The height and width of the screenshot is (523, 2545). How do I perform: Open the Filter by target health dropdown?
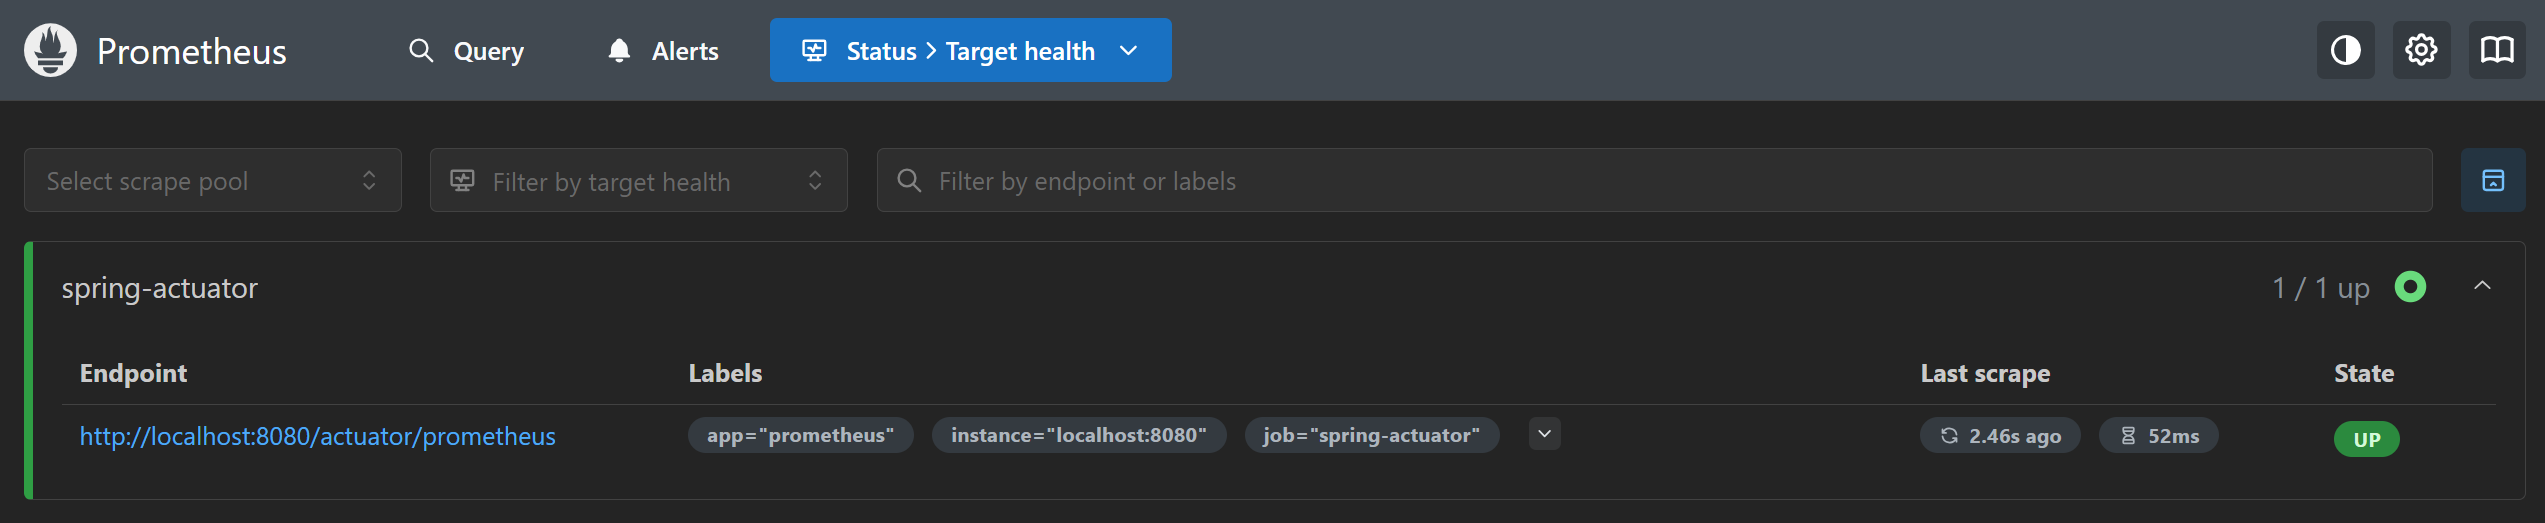point(638,181)
